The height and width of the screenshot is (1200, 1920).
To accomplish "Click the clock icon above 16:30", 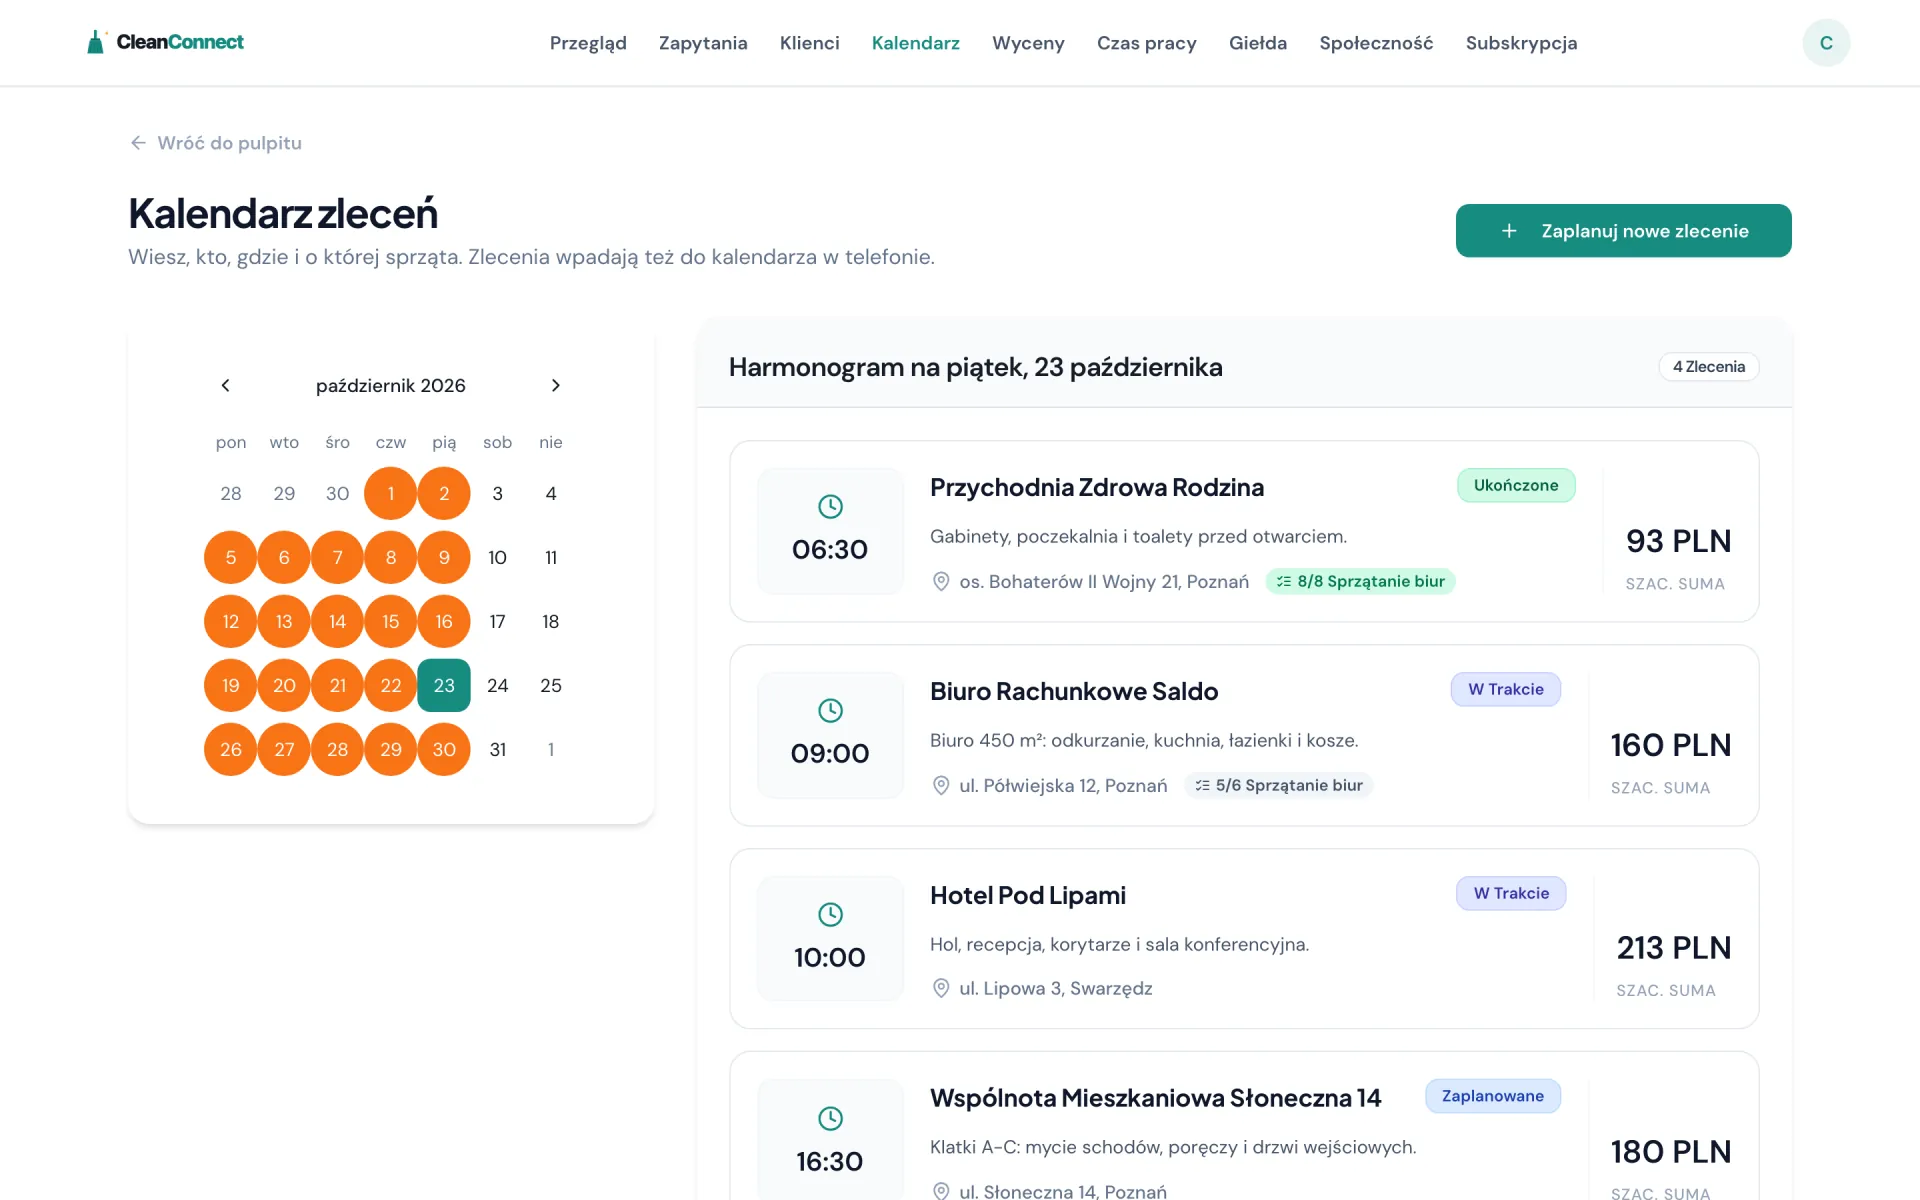I will click(830, 1119).
